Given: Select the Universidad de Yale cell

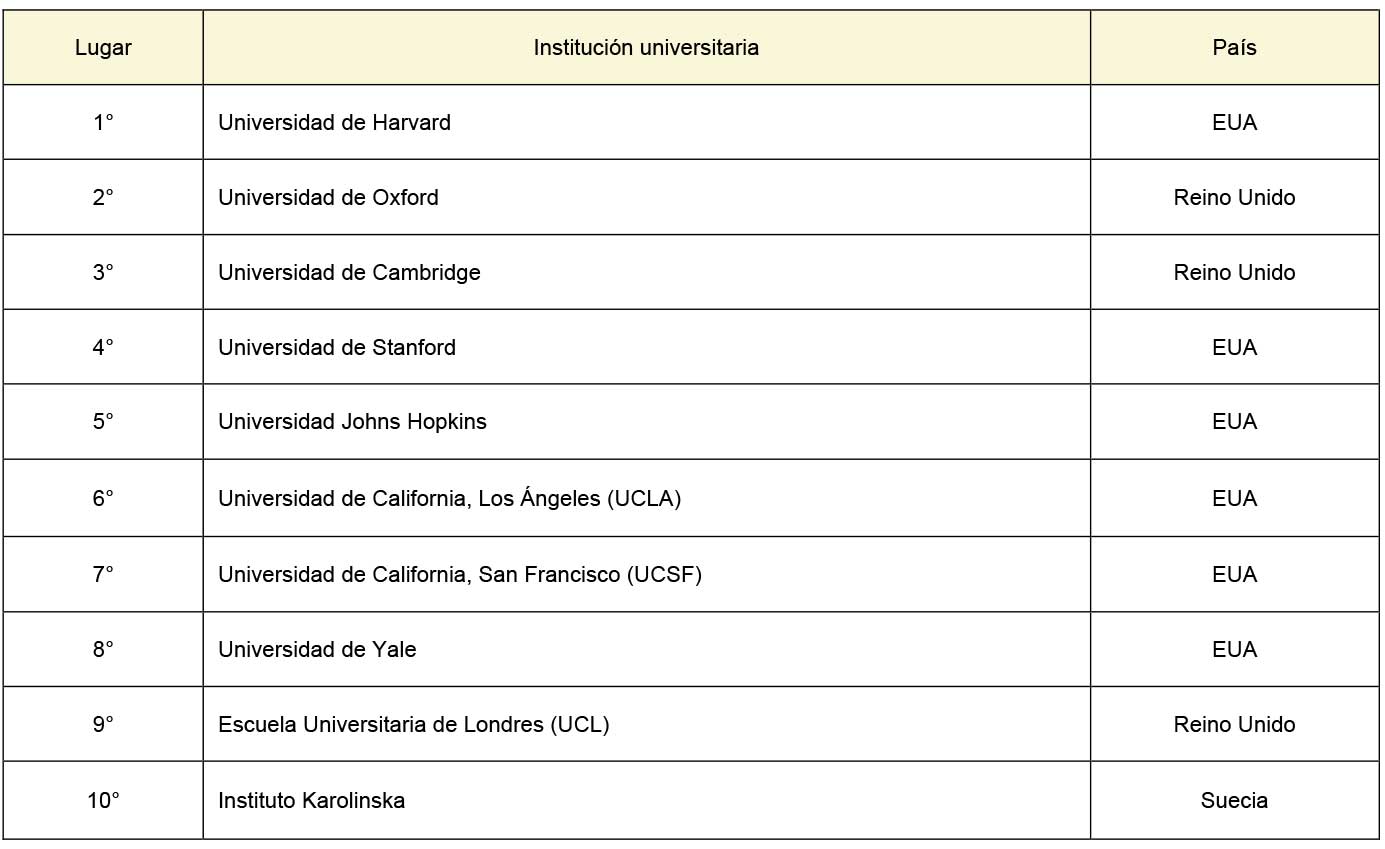Looking at the screenshot, I should pyautogui.click(x=317, y=650).
